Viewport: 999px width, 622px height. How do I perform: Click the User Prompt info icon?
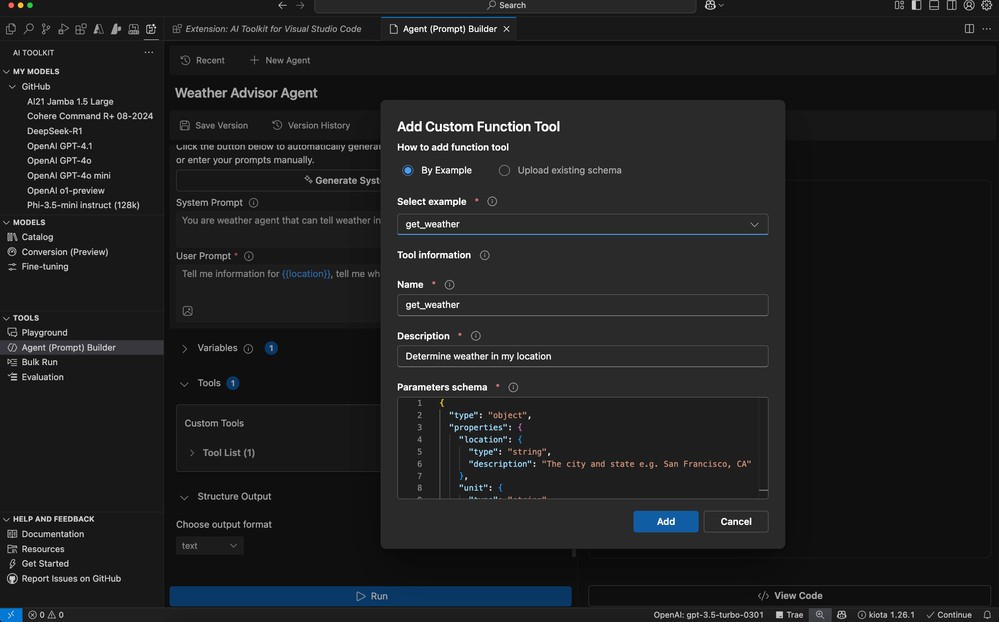[x=248, y=256]
